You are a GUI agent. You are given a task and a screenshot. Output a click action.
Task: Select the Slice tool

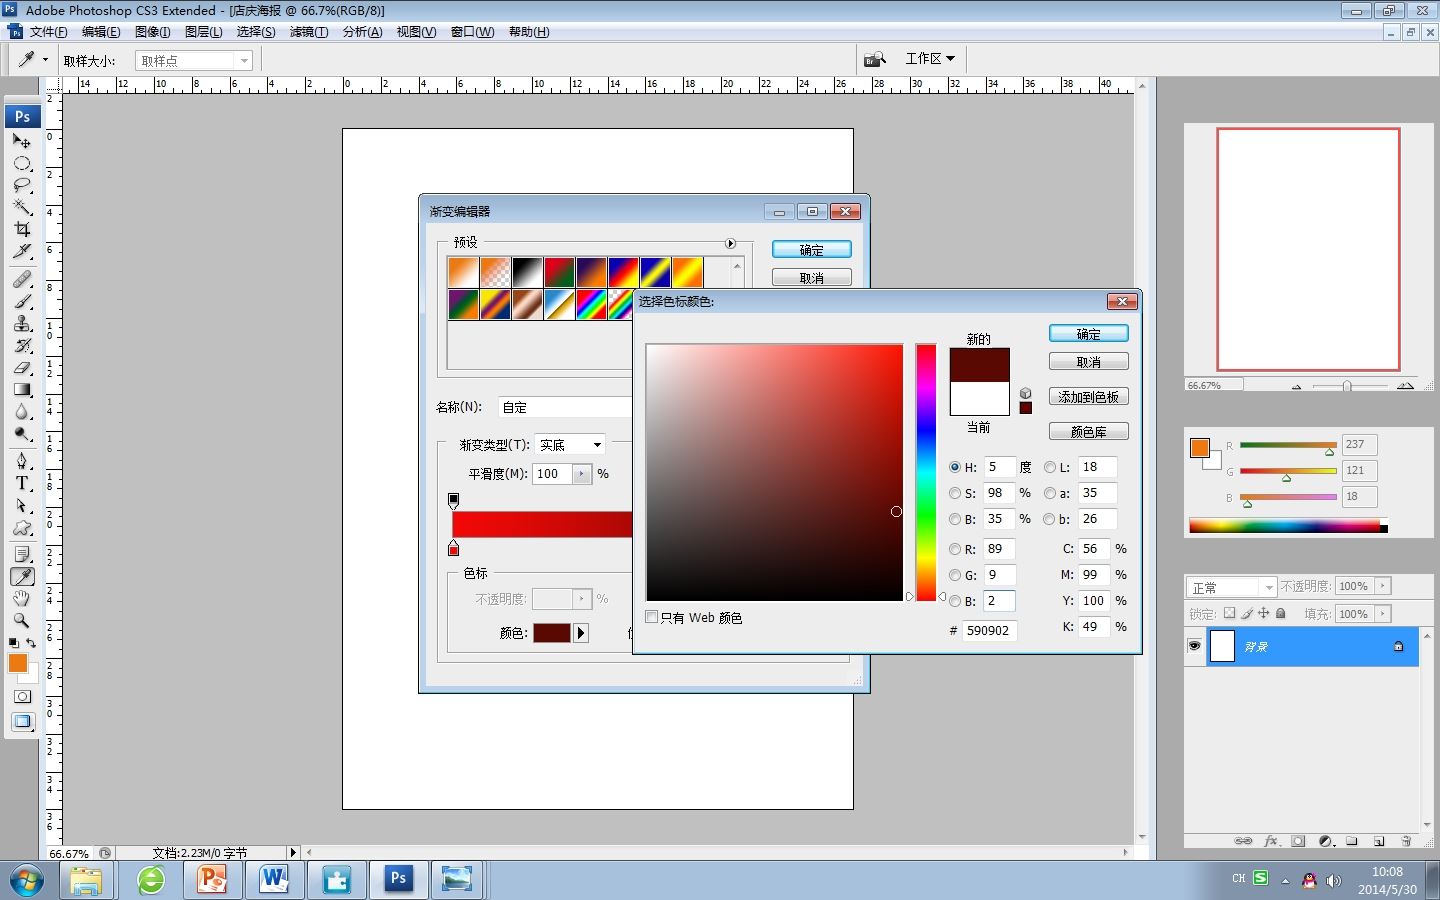(x=22, y=251)
